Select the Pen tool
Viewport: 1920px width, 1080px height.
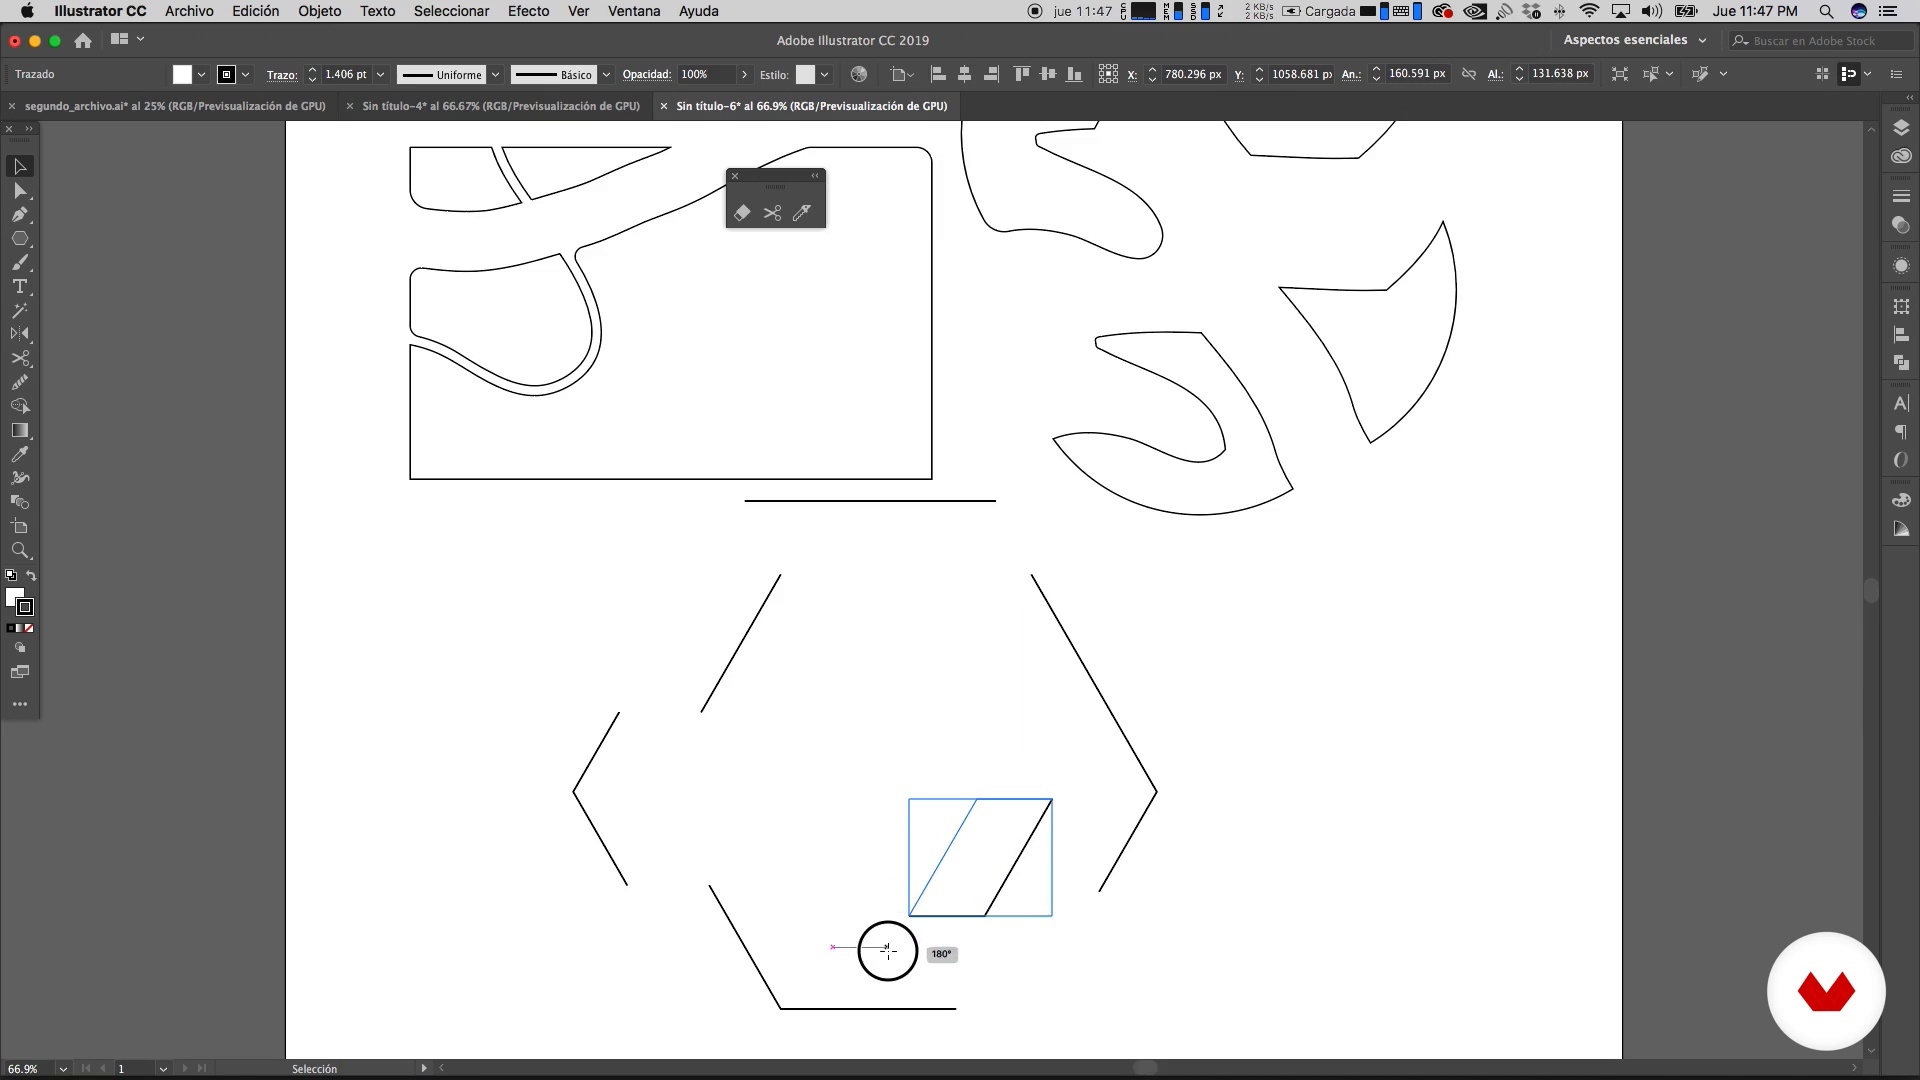(19, 214)
